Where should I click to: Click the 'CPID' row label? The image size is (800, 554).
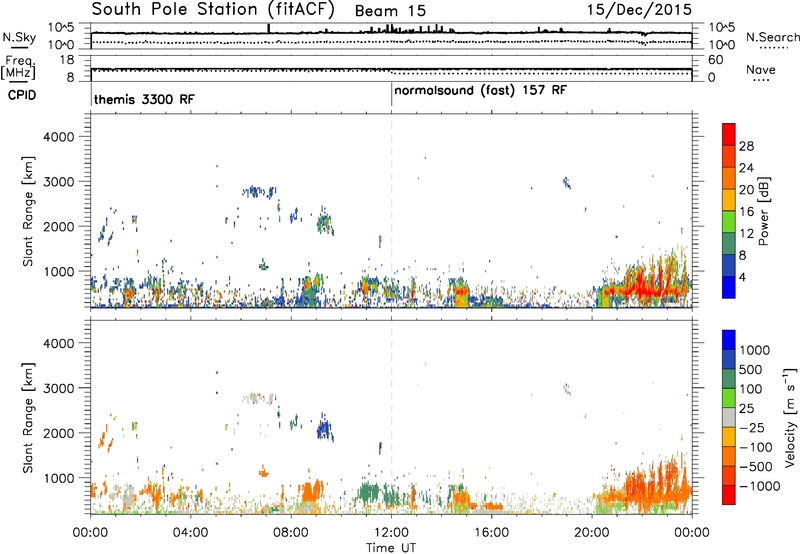pyautogui.click(x=22, y=95)
